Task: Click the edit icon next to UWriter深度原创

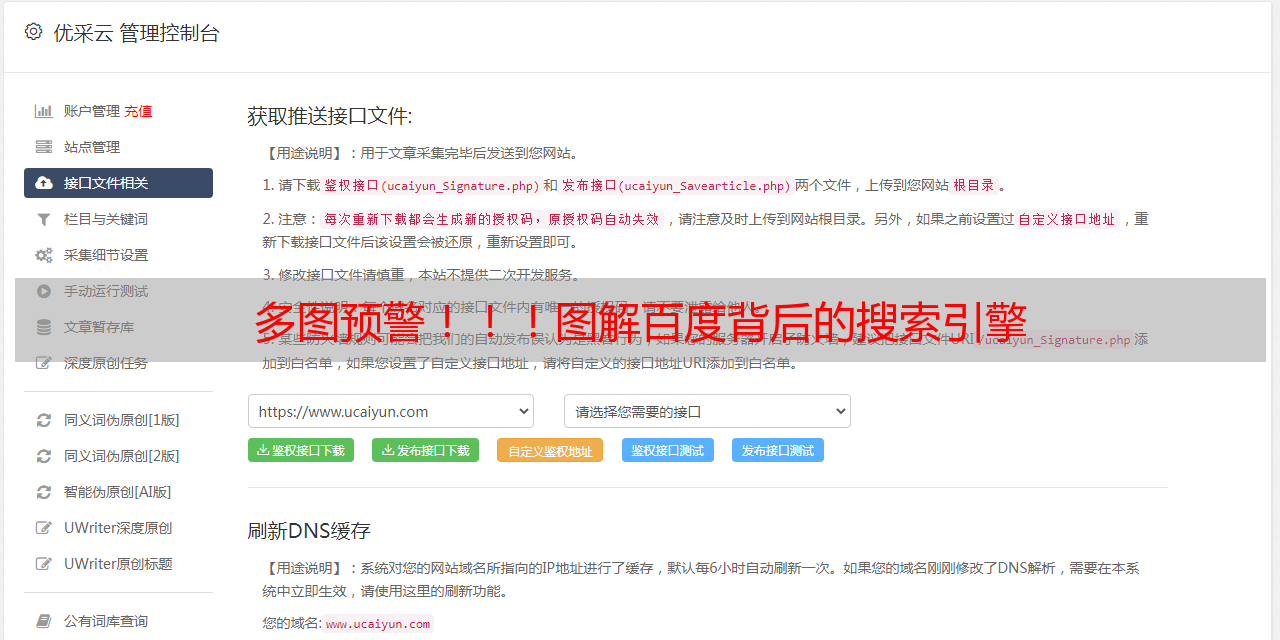Action: [x=44, y=528]
